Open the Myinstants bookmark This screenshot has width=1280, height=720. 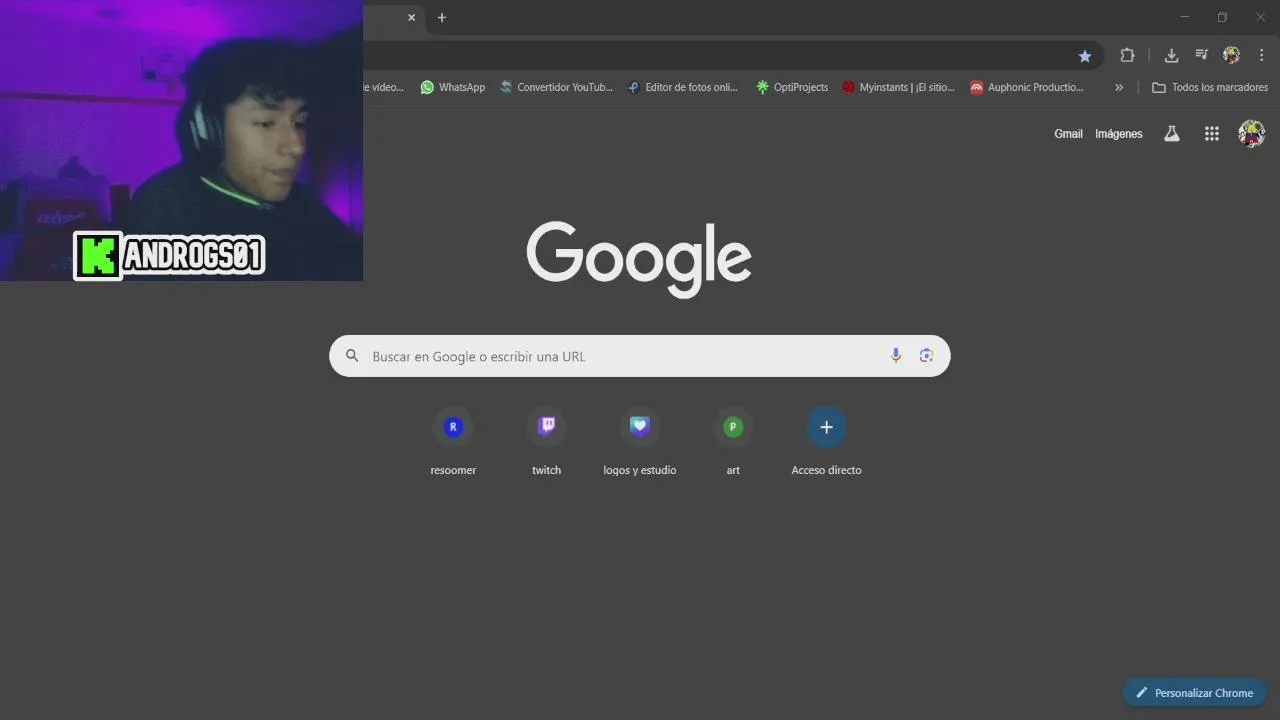898,87
